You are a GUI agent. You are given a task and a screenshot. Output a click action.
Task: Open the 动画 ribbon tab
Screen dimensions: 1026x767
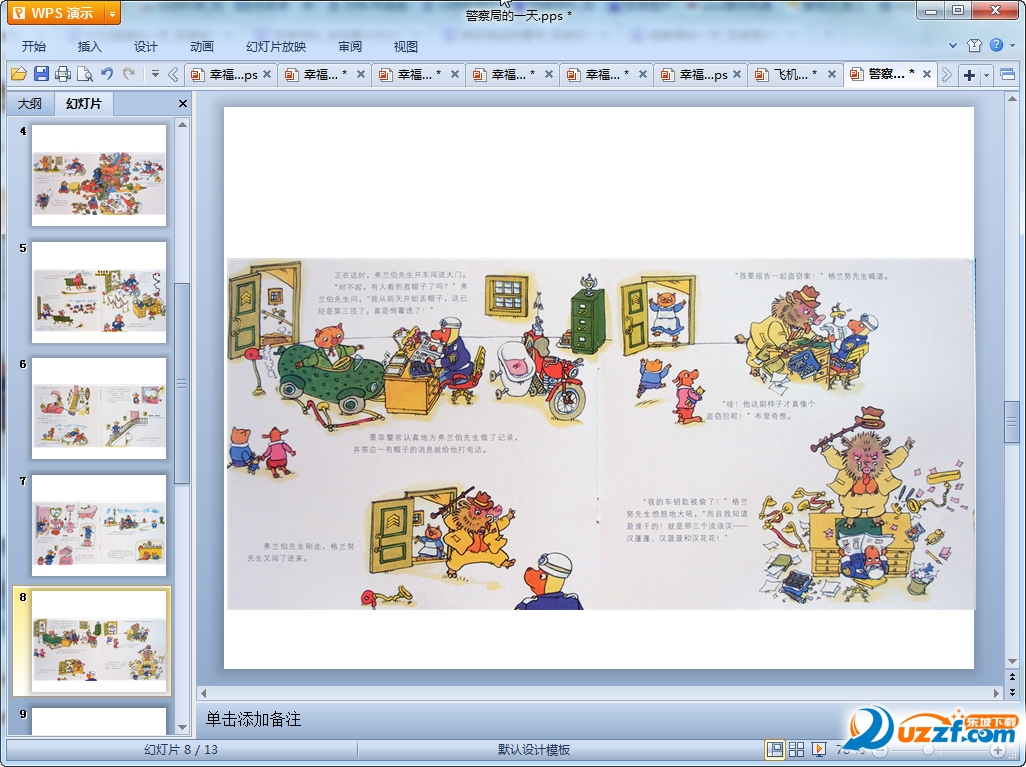click(202, 46)
